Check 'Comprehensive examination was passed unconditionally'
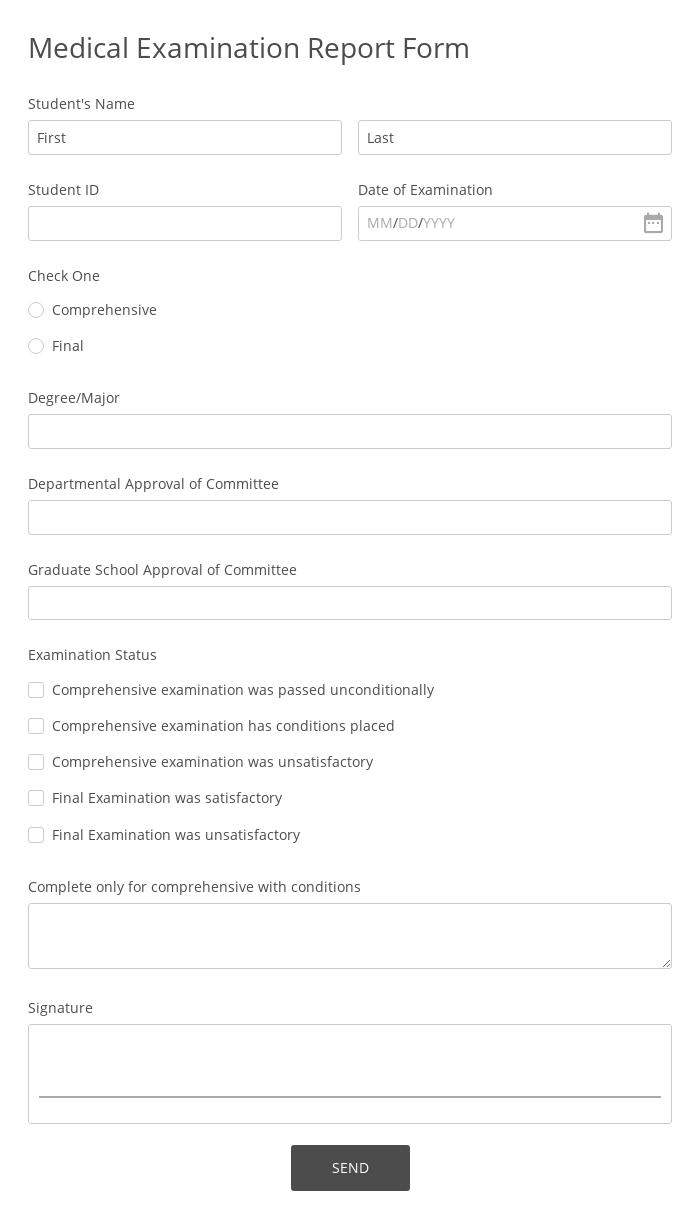This screenshot has height=1219, width=700. point(36,690)
